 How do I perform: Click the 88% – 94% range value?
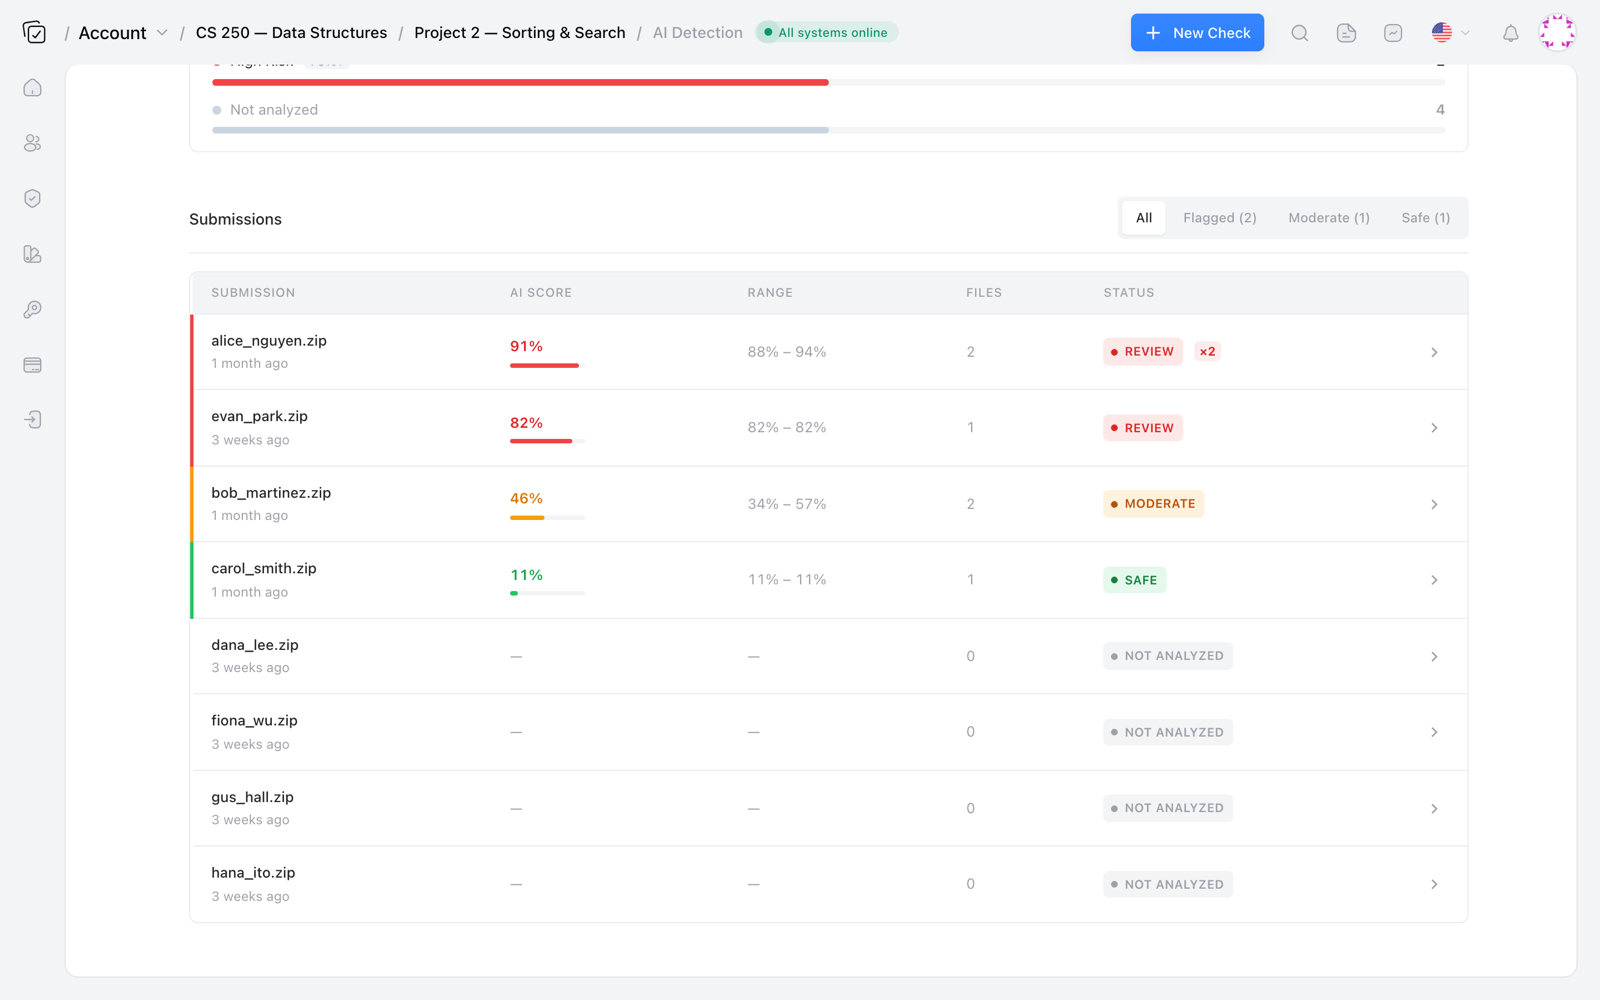pyautogui.click(x=787, y=352)
